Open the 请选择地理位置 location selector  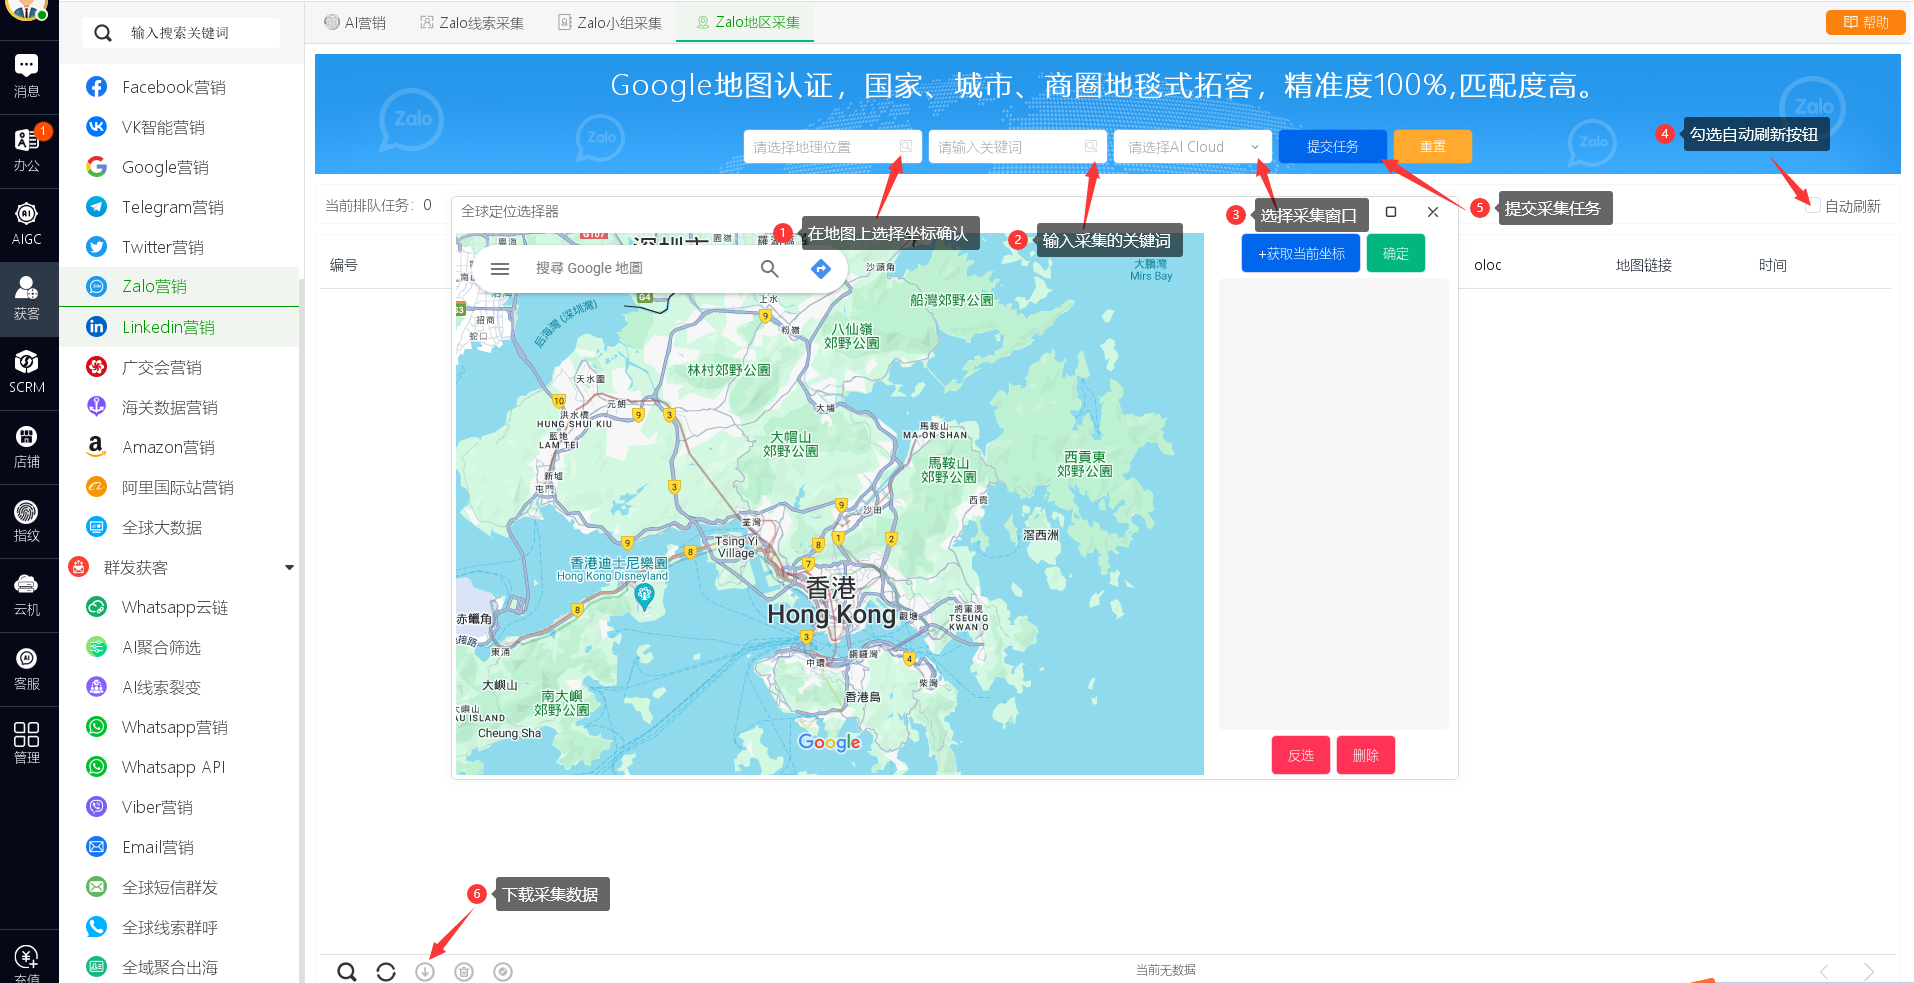tap(832, 147)
